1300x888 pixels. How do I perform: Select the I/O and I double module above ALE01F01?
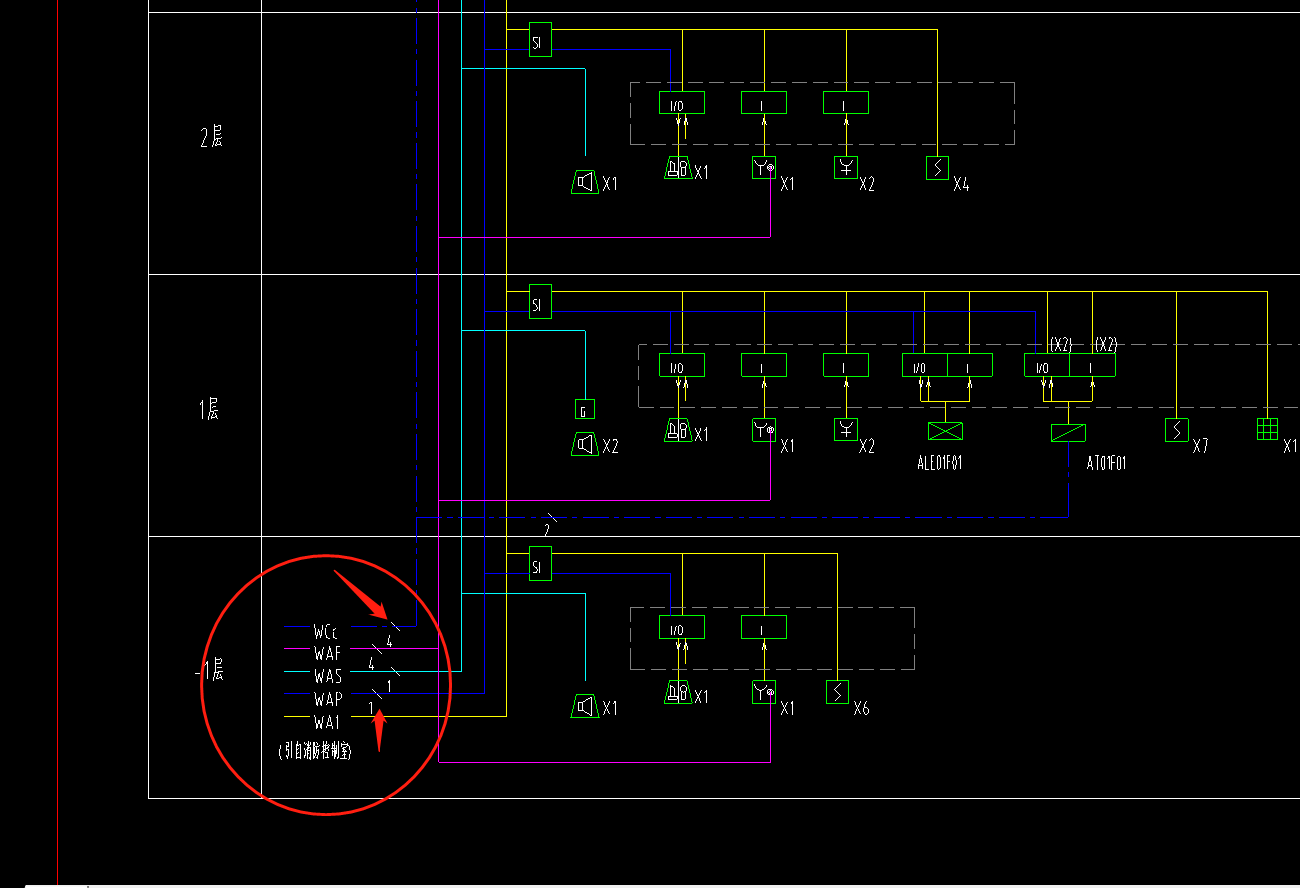(x=947, y=365)
